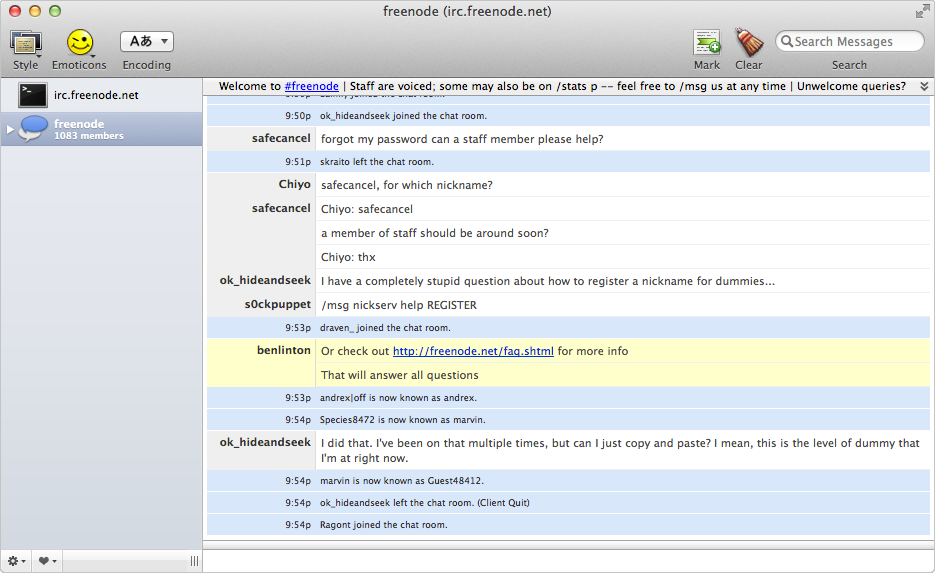Click "Ragont joined the chat room." entry
This screenshot has height=573, width=935.
tap(383, 525)
